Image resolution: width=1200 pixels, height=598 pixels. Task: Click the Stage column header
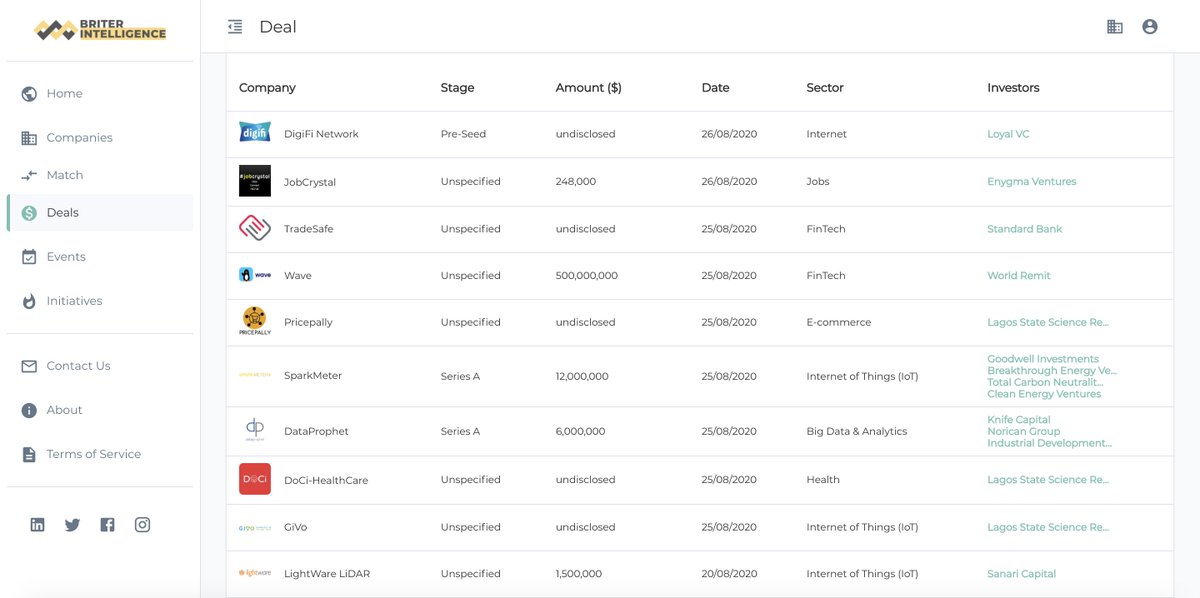click(x=457, y=88)
